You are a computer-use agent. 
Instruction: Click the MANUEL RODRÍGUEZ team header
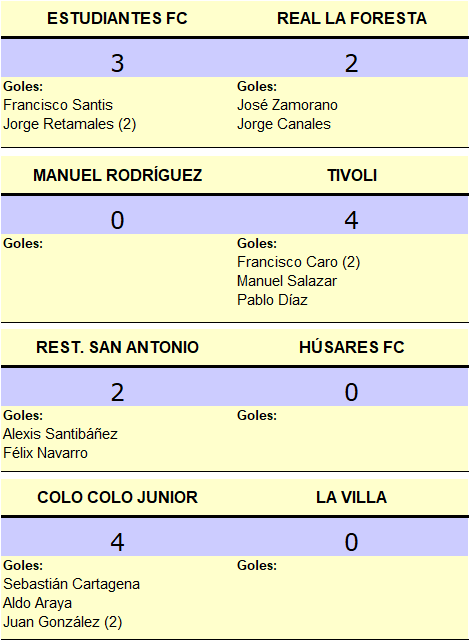tap(118, 175)
